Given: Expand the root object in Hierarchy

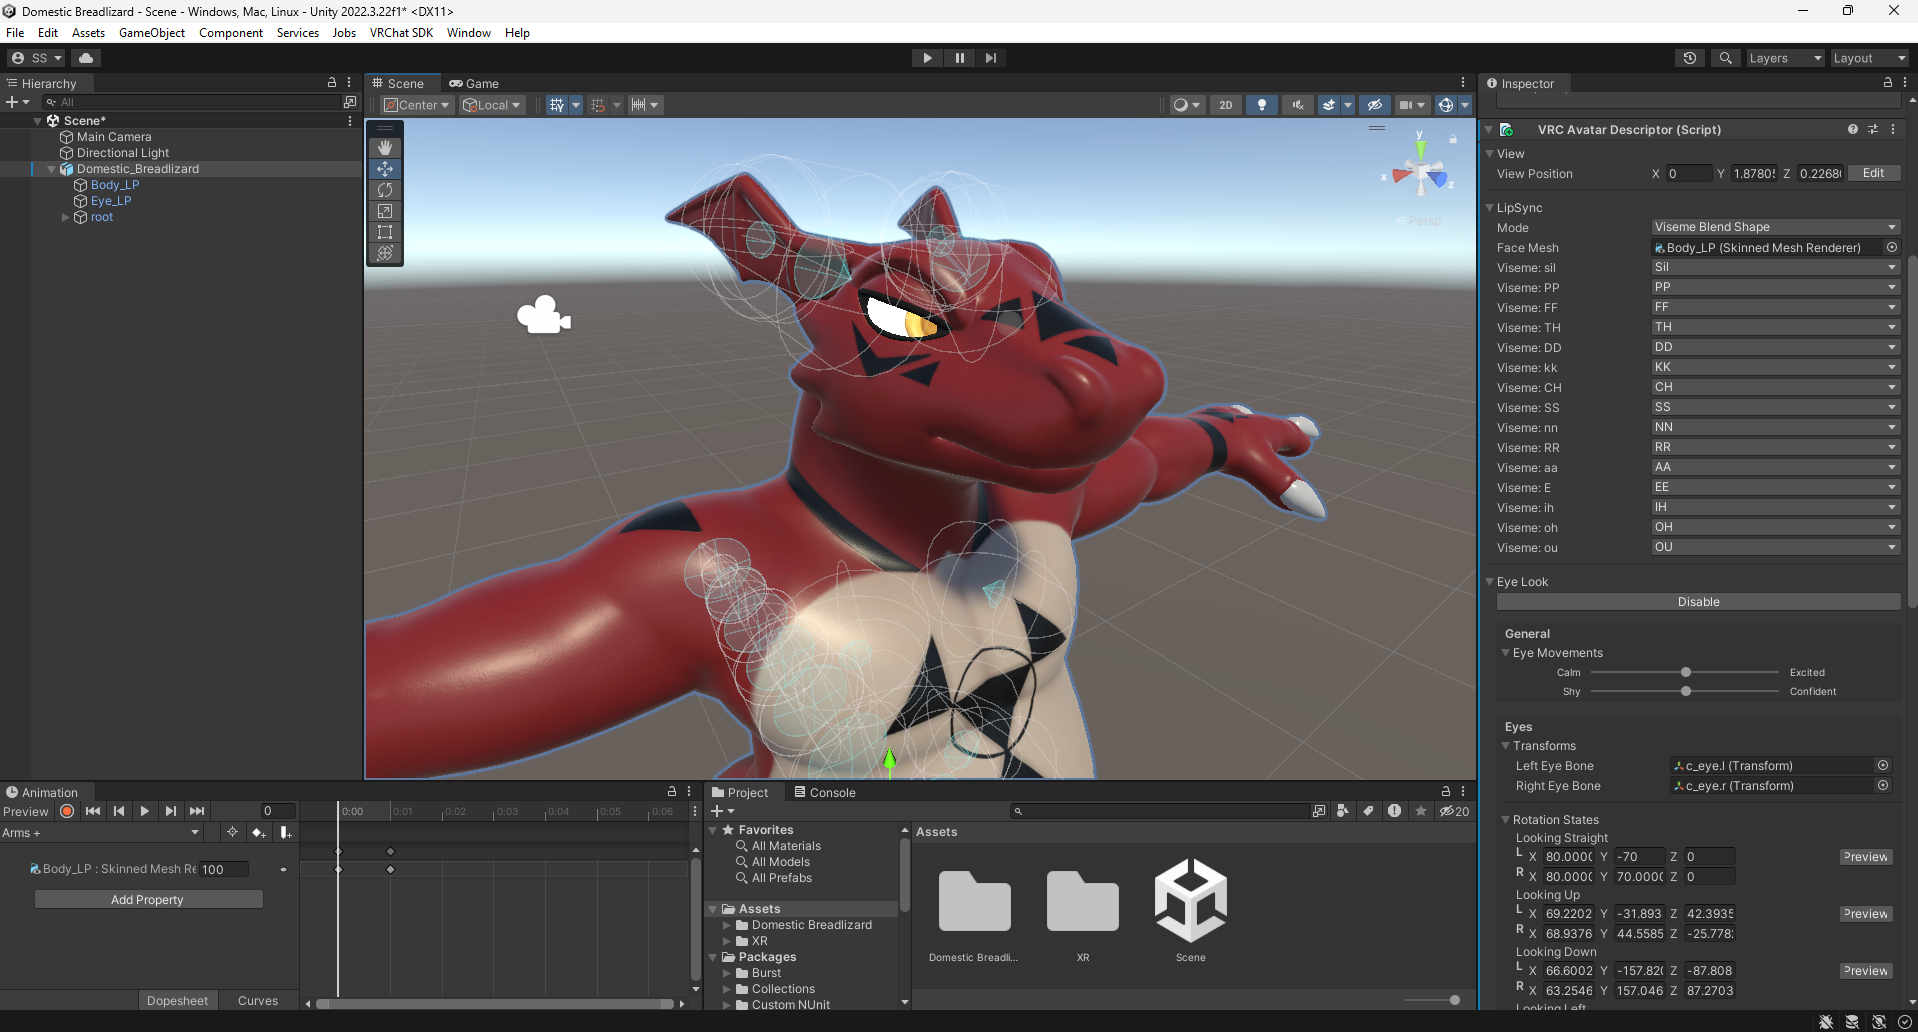Looking at the screenshot, I should coord(66,217).
